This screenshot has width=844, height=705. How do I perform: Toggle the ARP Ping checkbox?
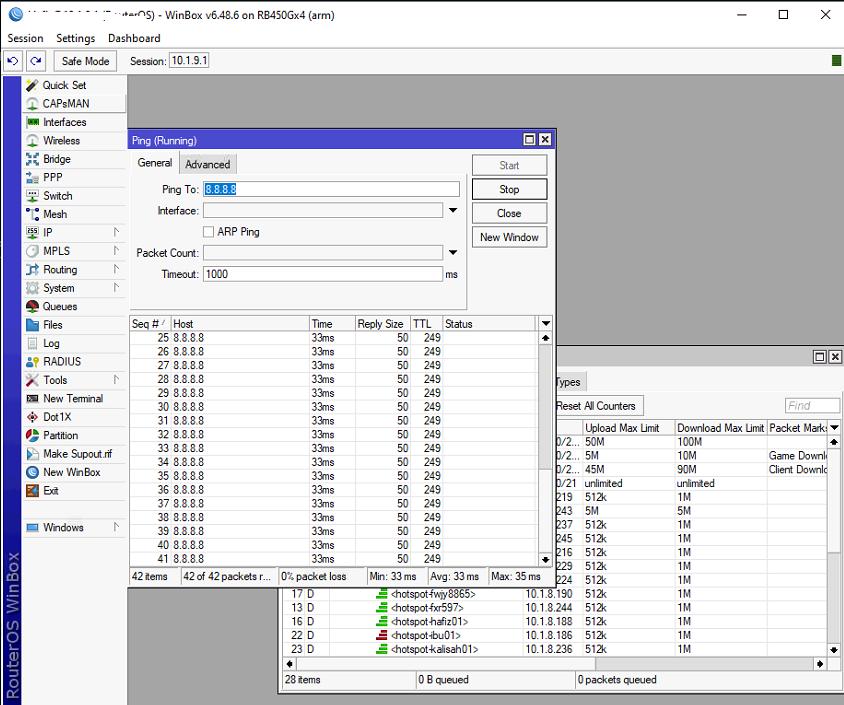pyautogui.click(x=208, y=231)
